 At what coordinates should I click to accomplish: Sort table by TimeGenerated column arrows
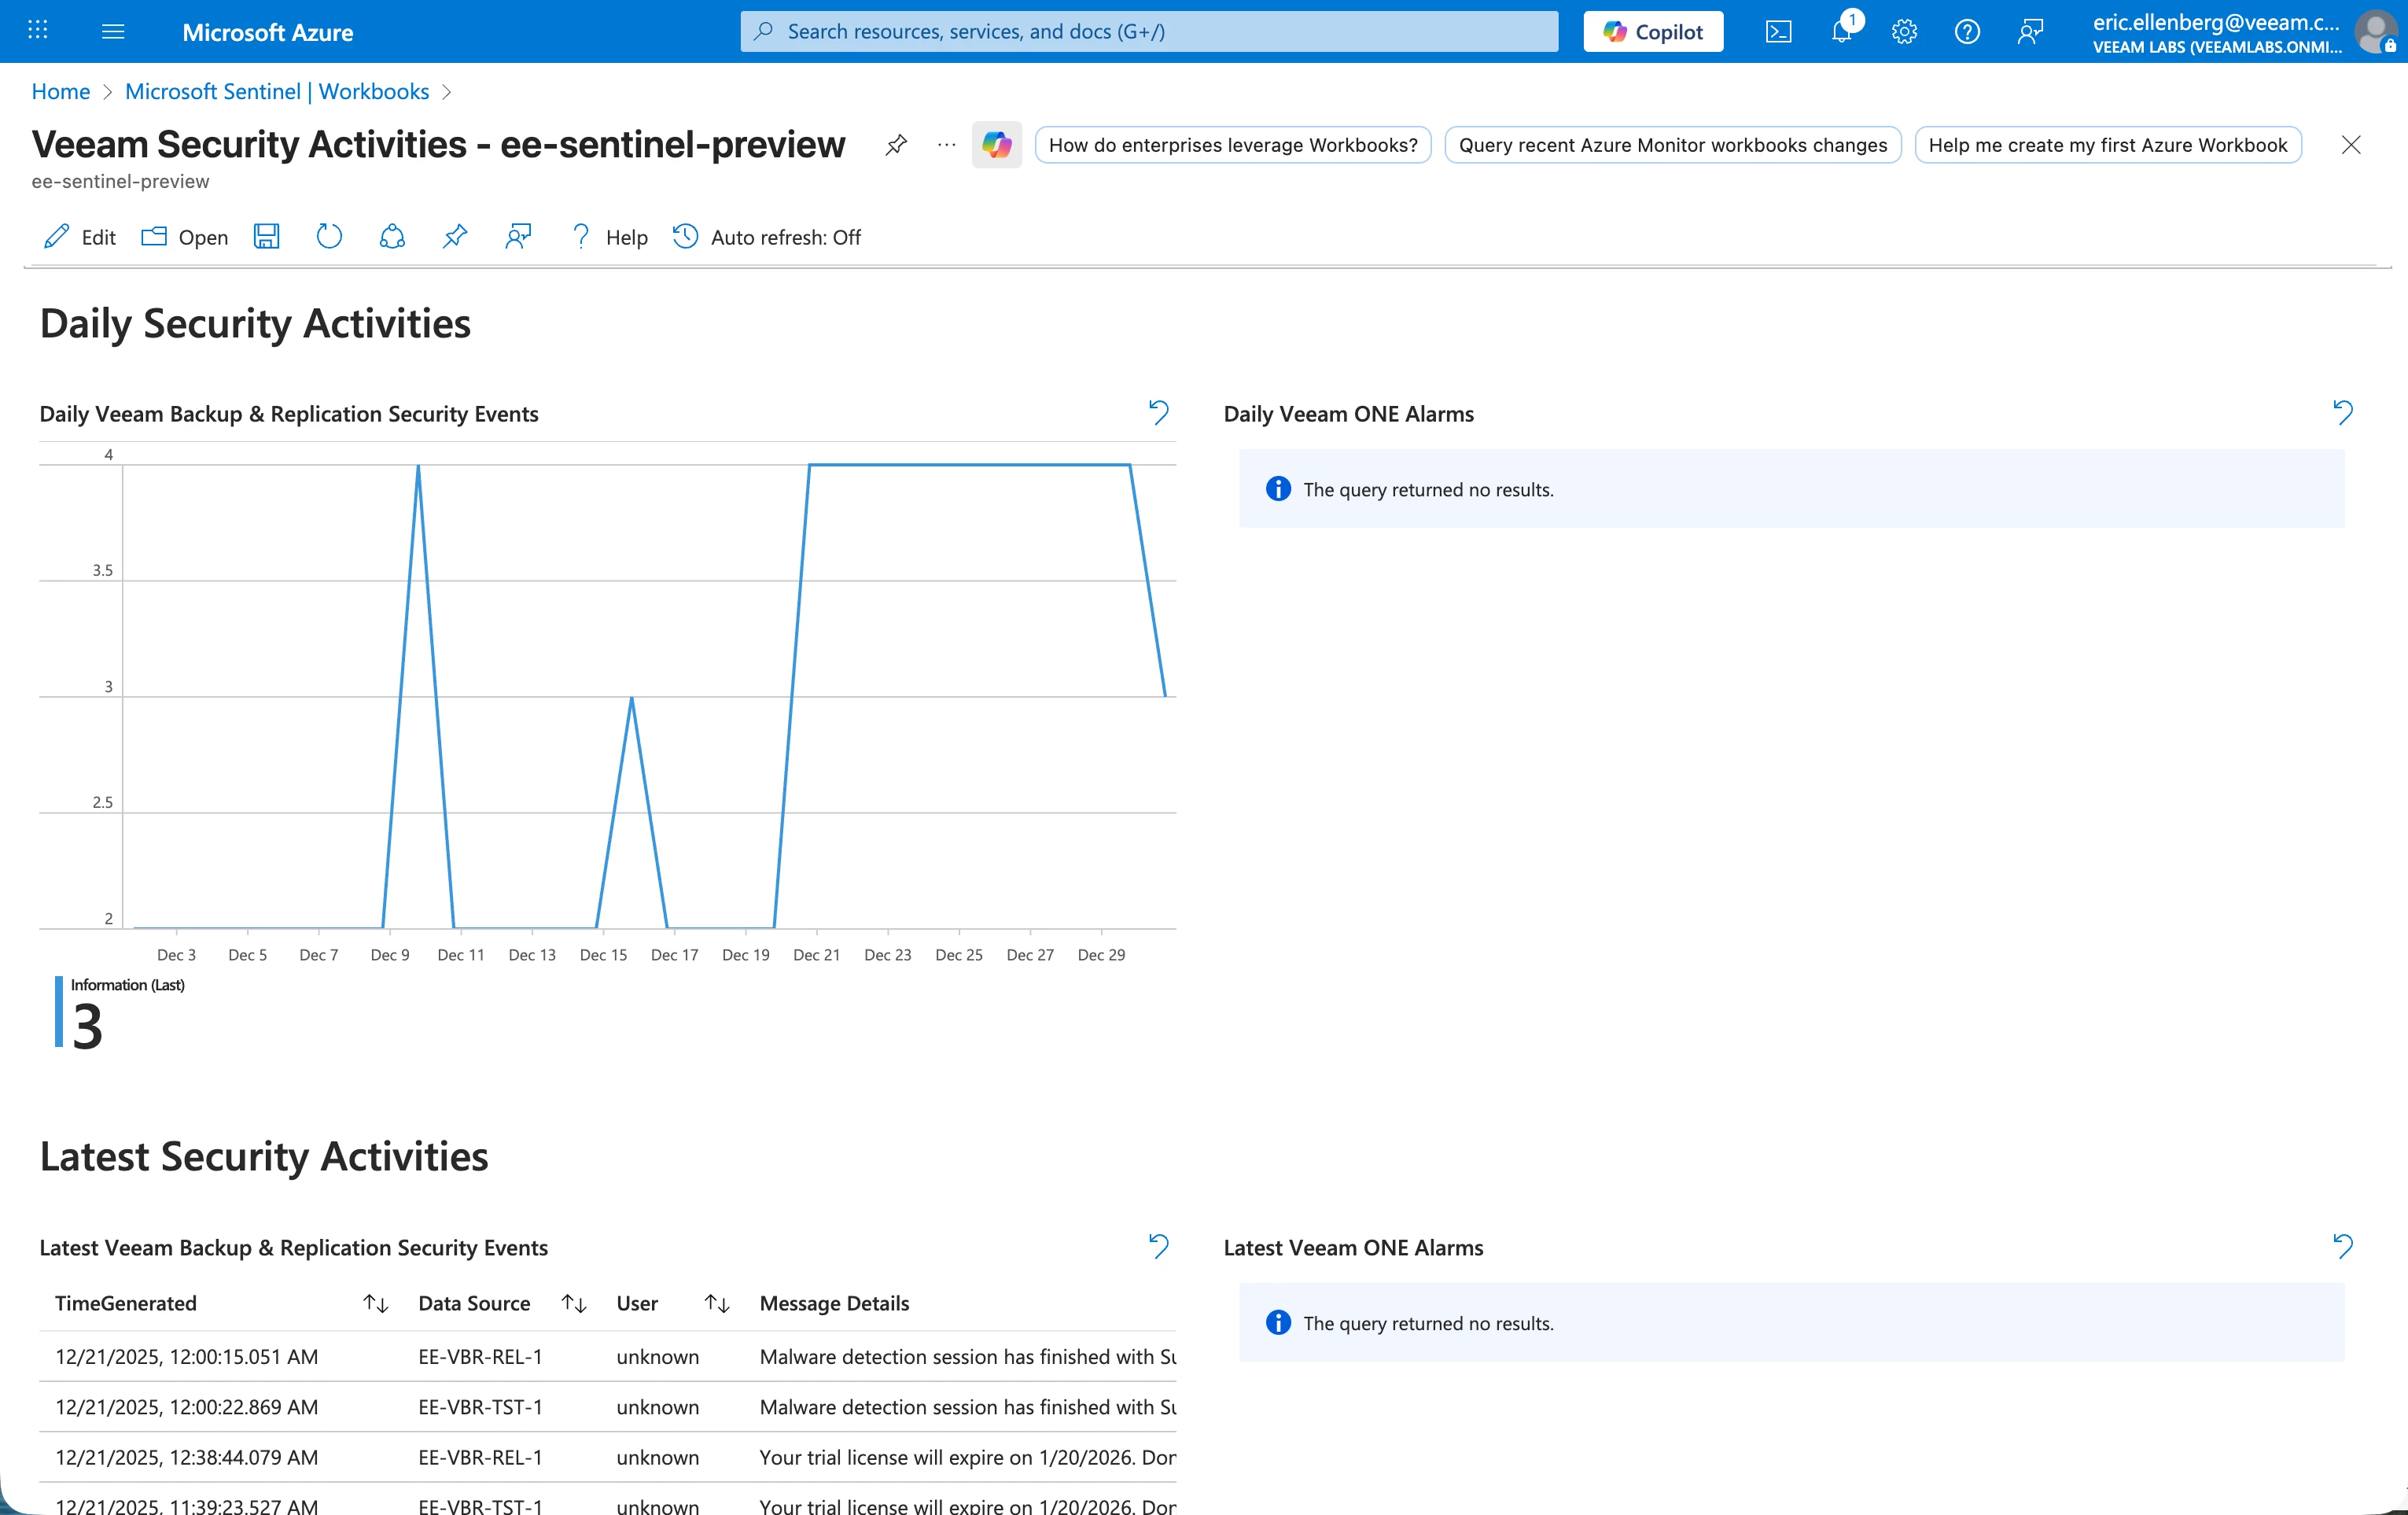tap(376, 1303)
